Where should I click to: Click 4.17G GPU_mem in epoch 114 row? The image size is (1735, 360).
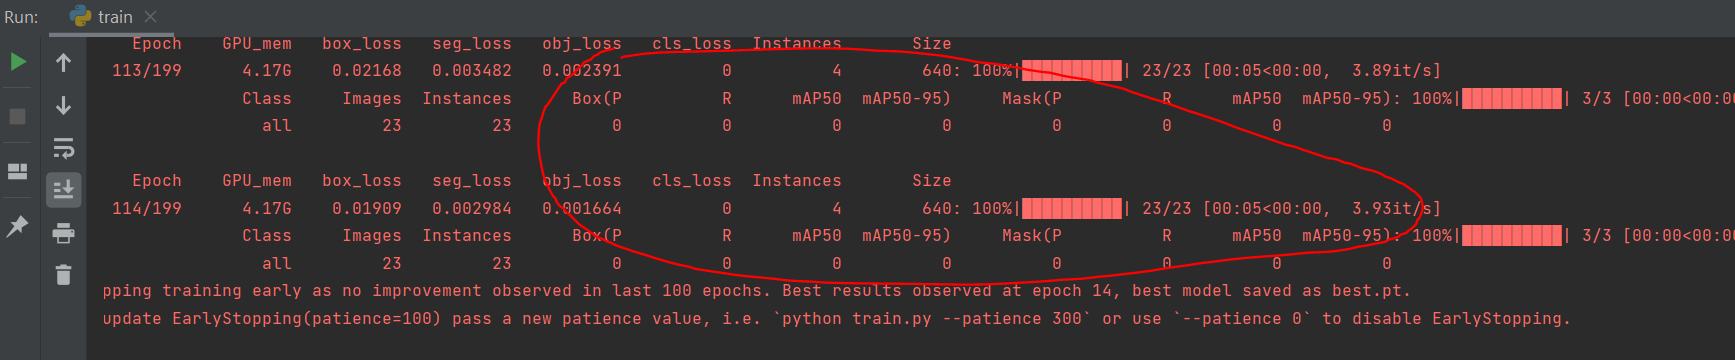[x=267, y=209]
